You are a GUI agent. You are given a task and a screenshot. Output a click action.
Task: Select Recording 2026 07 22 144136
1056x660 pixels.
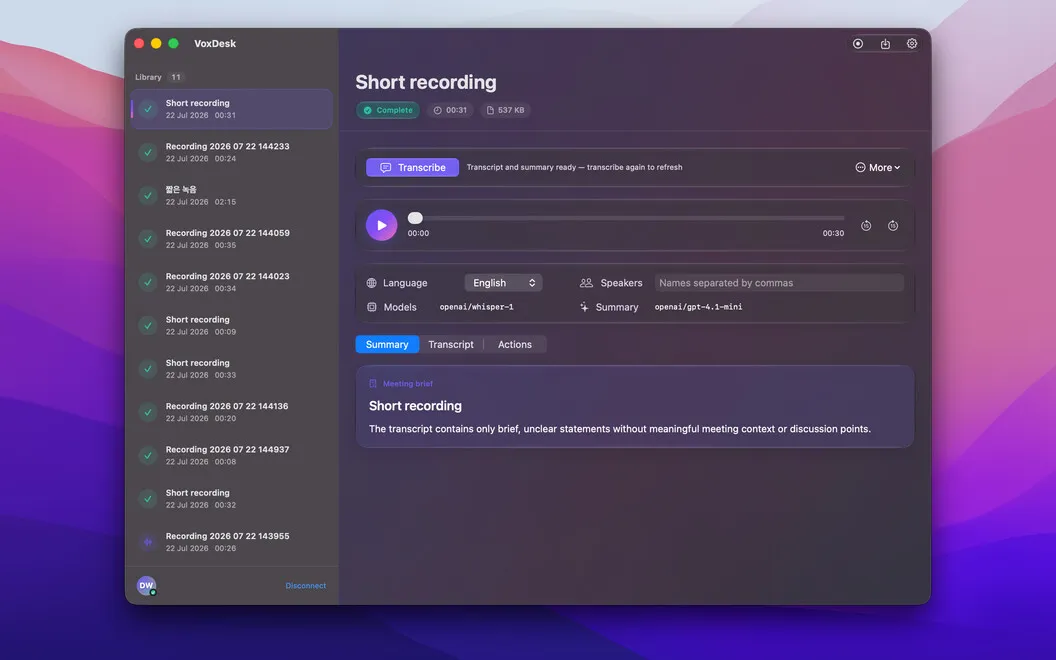click(x=232, y=412)
